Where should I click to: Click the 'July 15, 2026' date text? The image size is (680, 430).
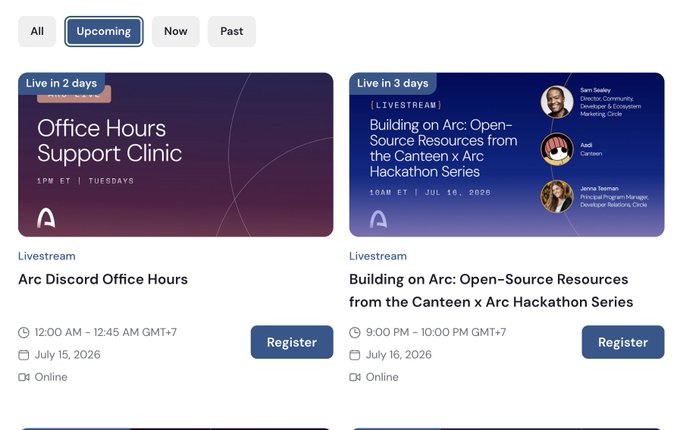tap(67, 355)
